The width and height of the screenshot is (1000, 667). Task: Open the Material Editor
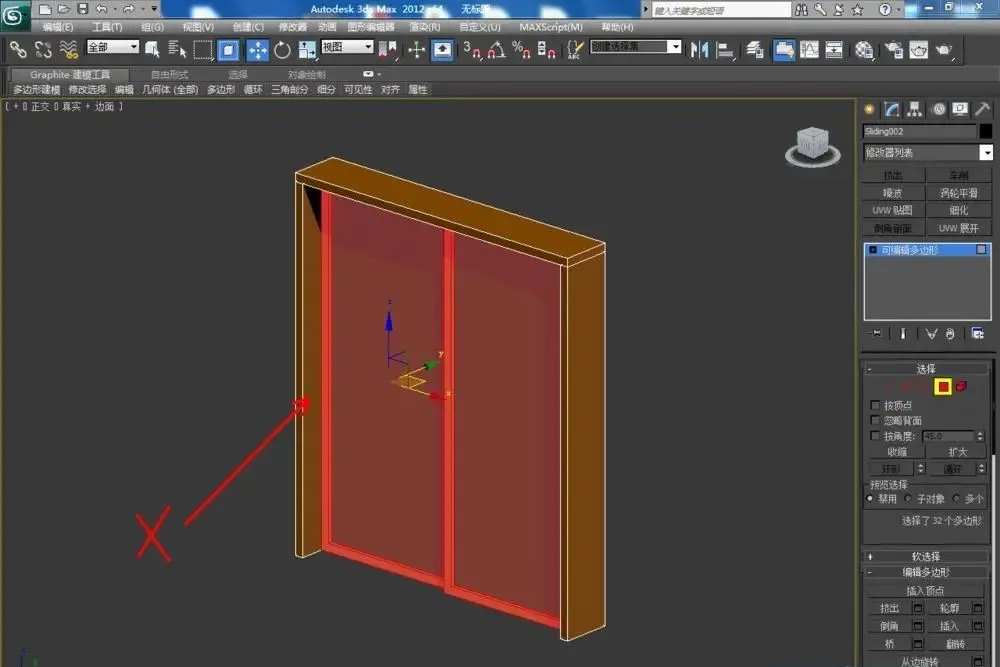864,49
